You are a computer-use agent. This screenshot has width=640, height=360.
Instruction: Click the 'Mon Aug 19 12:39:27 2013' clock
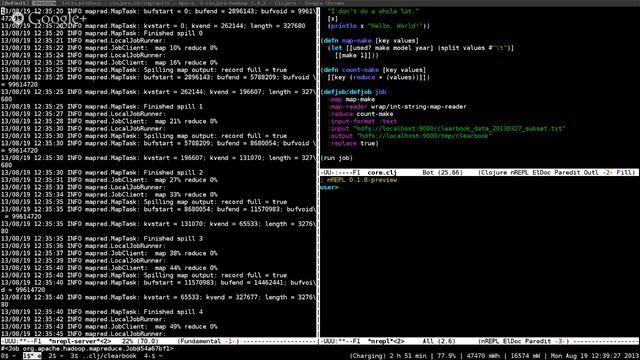[595, 356]
